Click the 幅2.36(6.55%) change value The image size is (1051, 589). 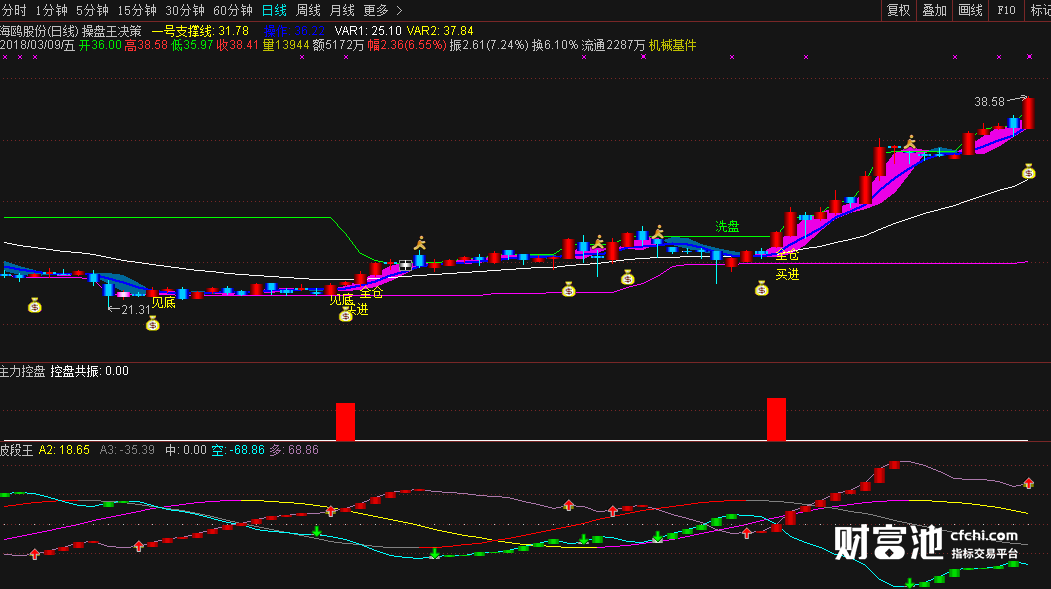(x=407, y=45)
